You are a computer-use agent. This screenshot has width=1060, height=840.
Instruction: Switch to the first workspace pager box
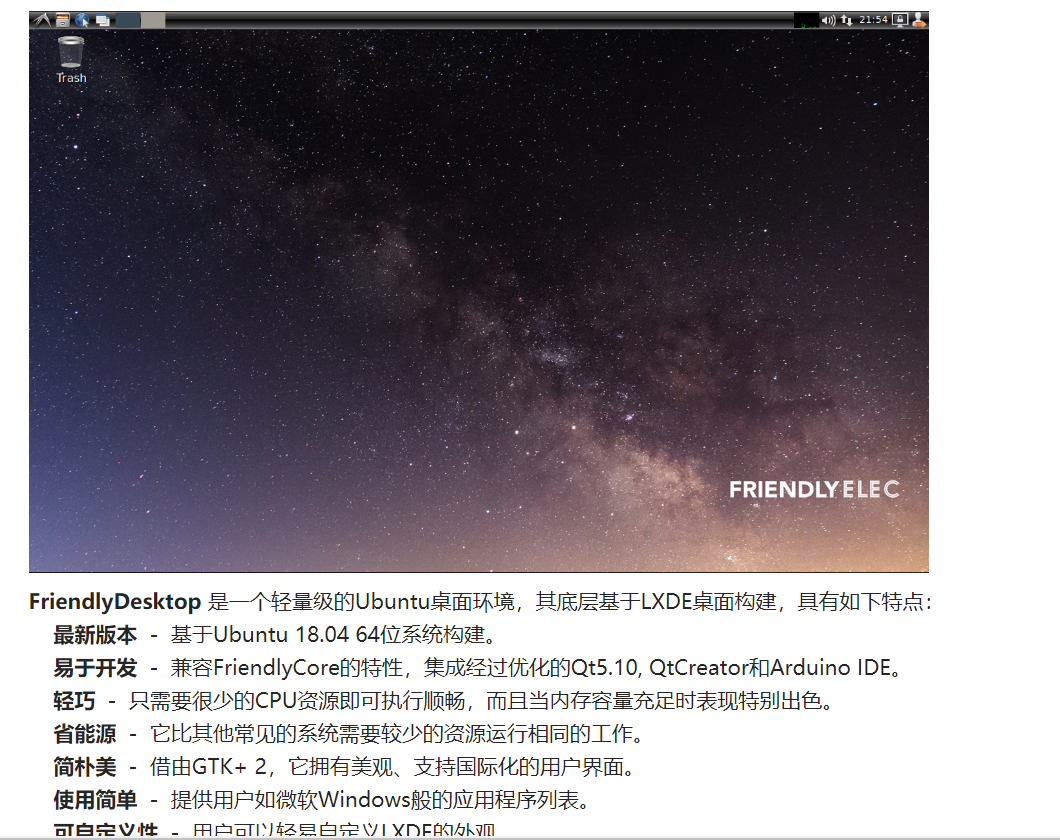(128, 20)
